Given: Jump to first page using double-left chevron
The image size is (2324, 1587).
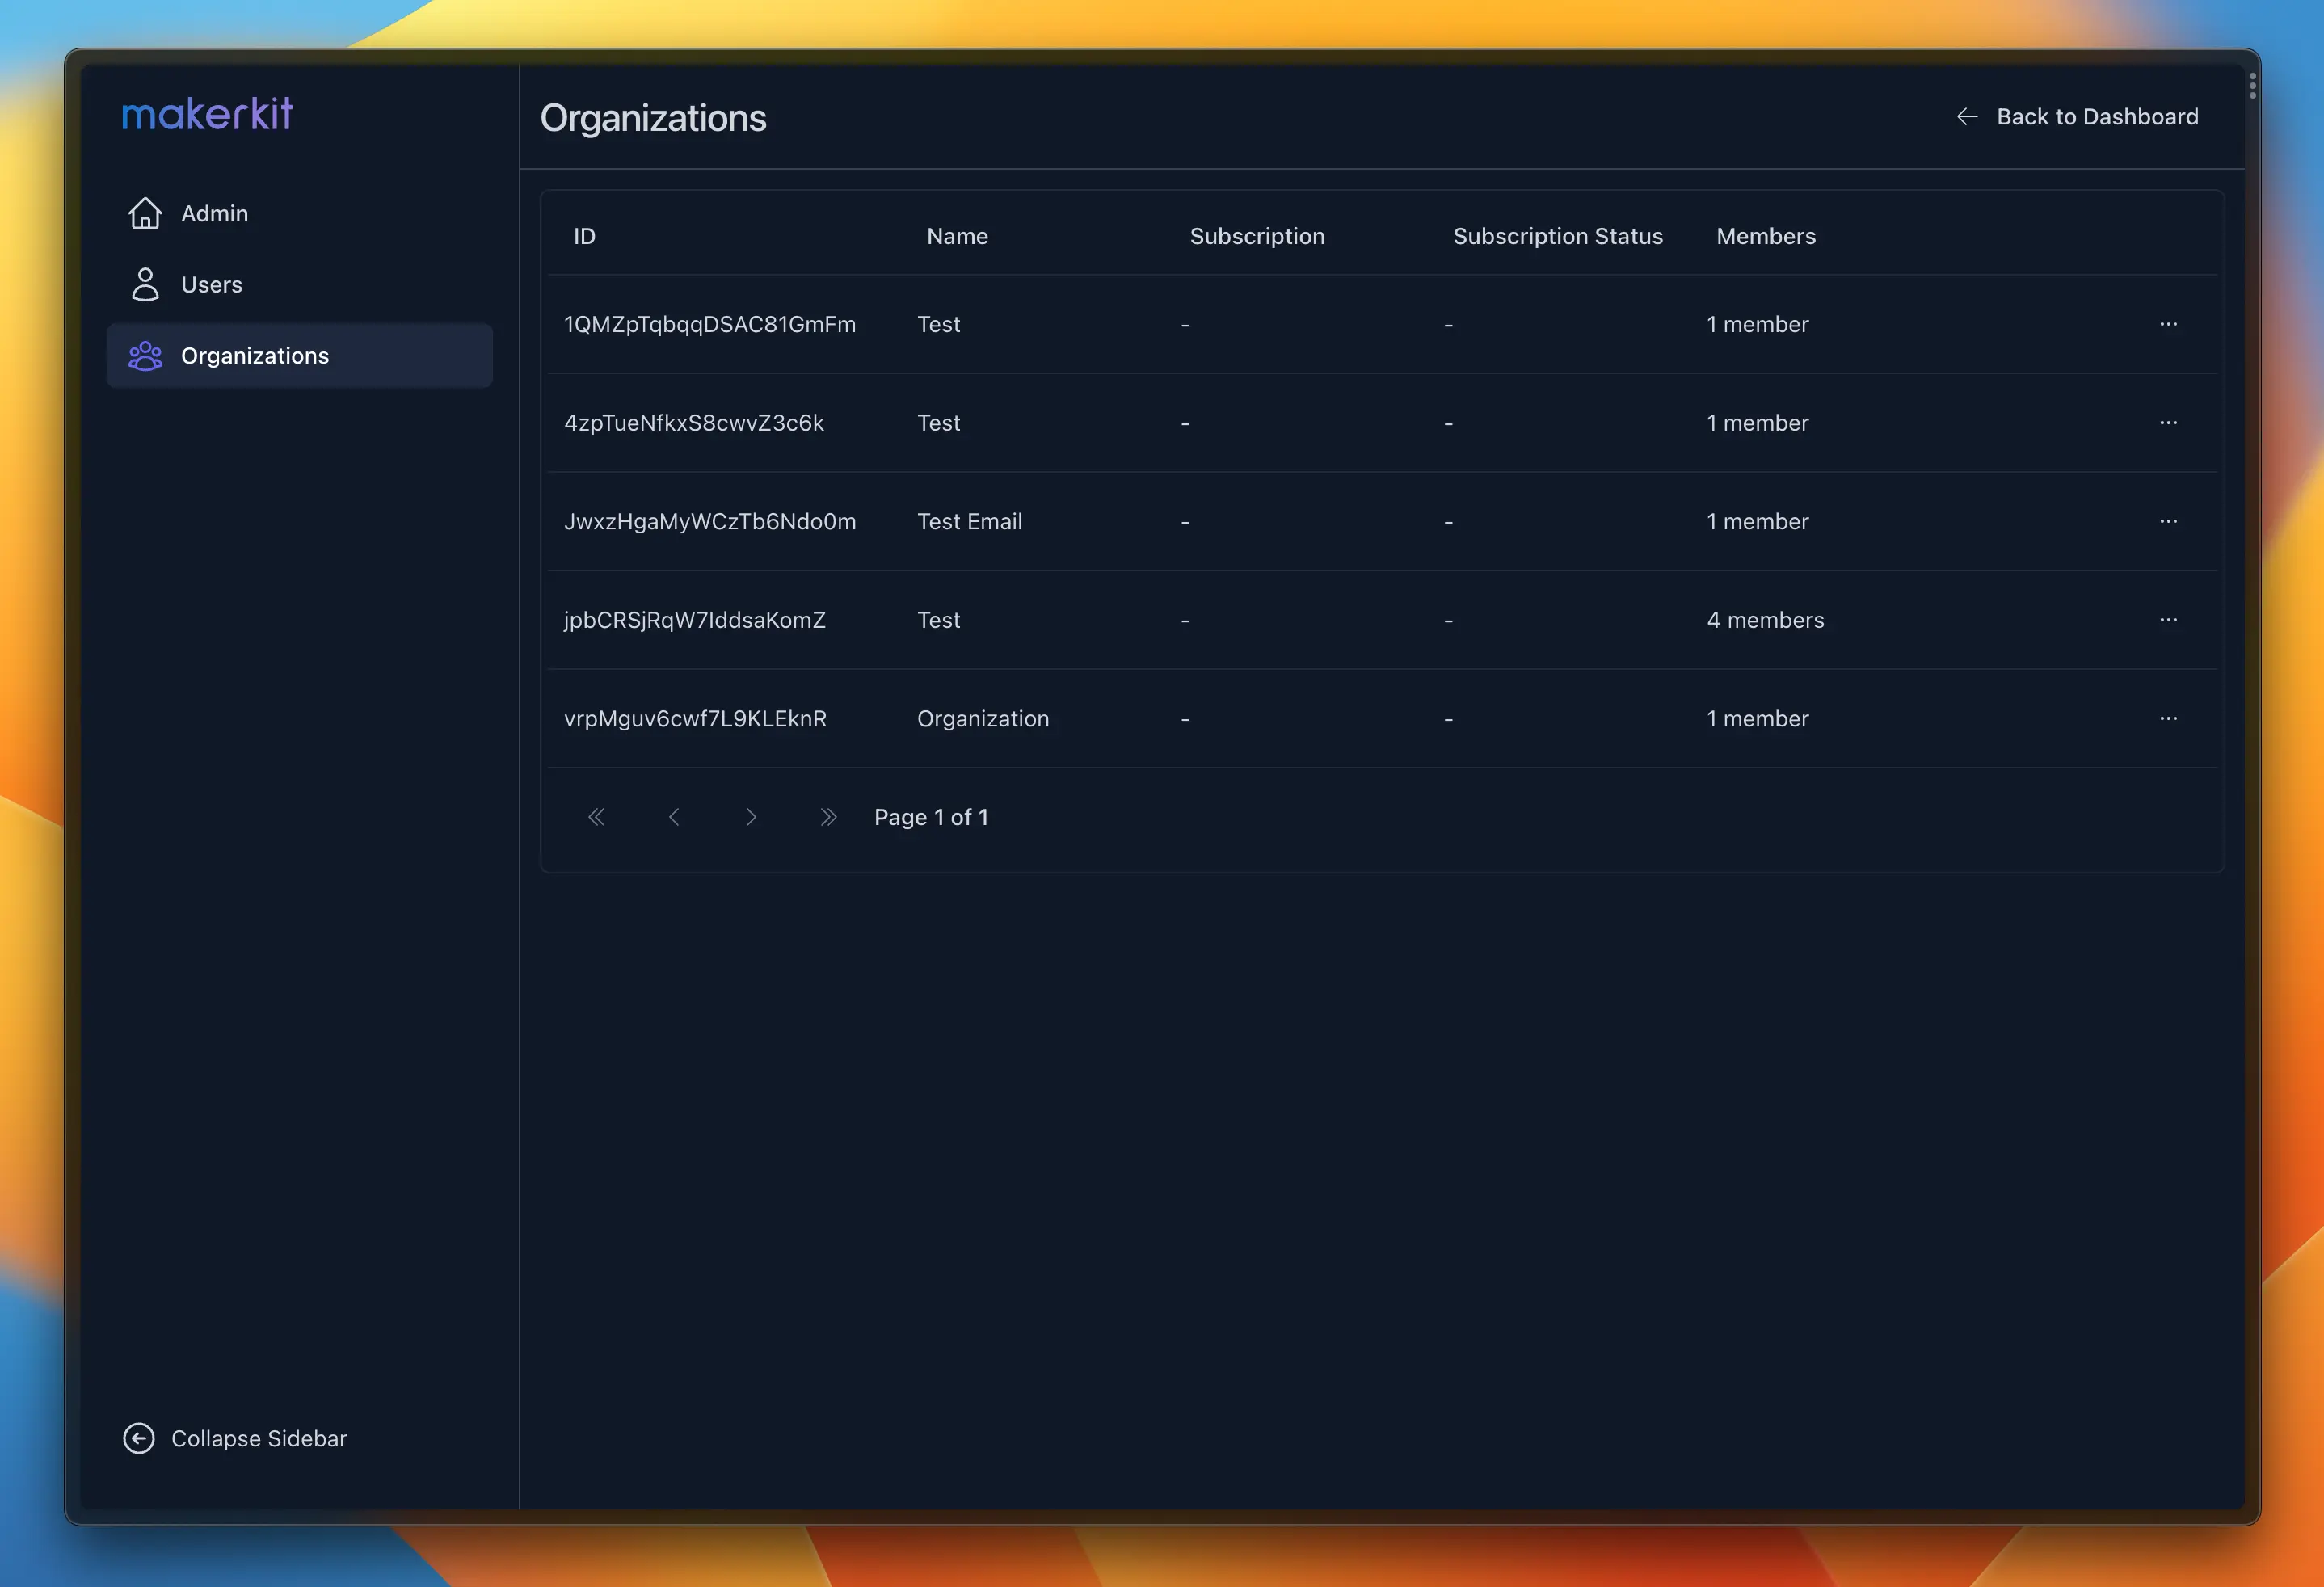Looking at the screenshot, I should coord(597,816).
